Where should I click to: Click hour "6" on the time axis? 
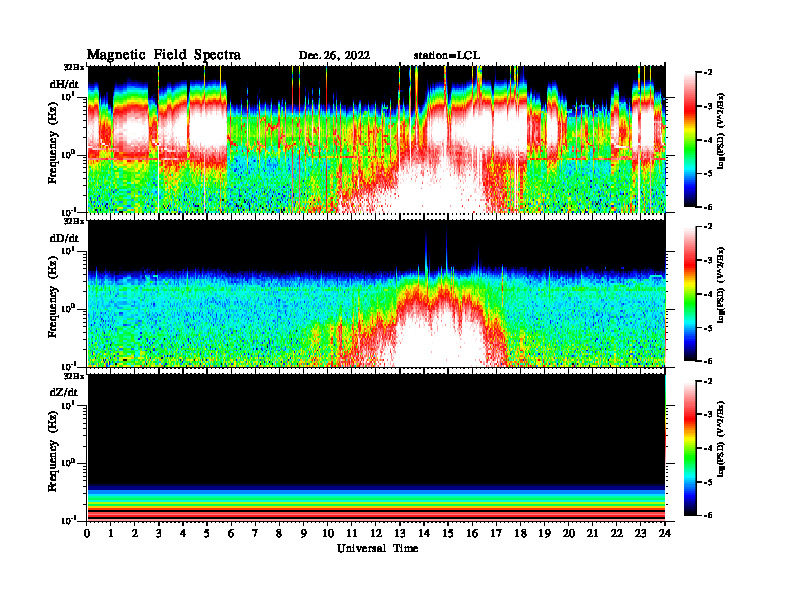tap(231, 533)
